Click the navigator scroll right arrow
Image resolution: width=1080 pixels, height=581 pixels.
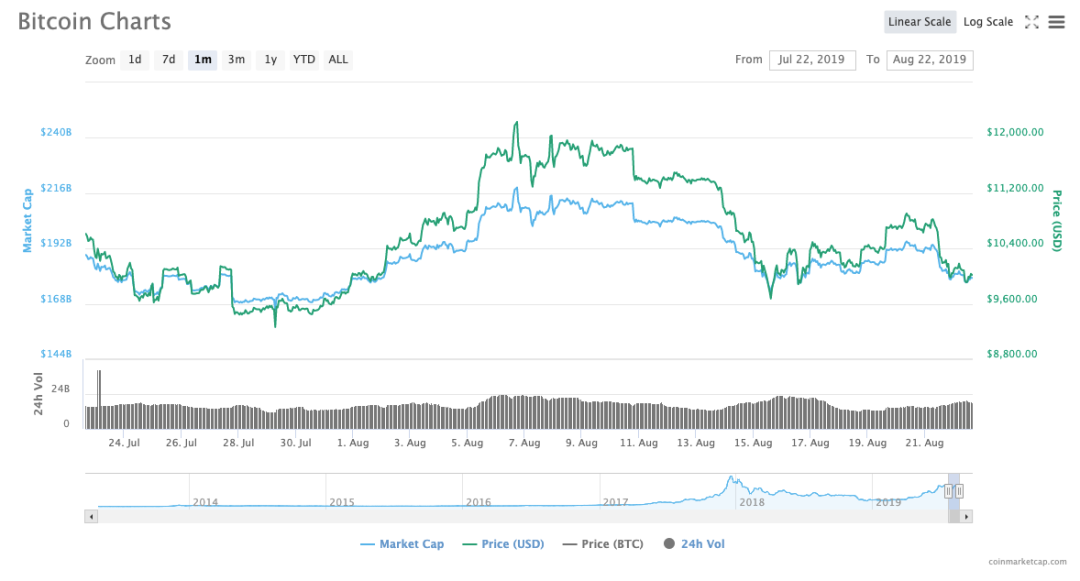[967, 517]
